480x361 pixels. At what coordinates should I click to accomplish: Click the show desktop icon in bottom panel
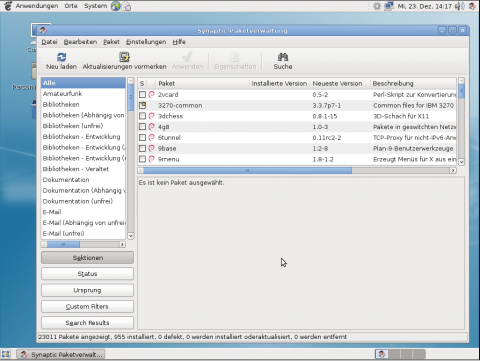(6, 354)
